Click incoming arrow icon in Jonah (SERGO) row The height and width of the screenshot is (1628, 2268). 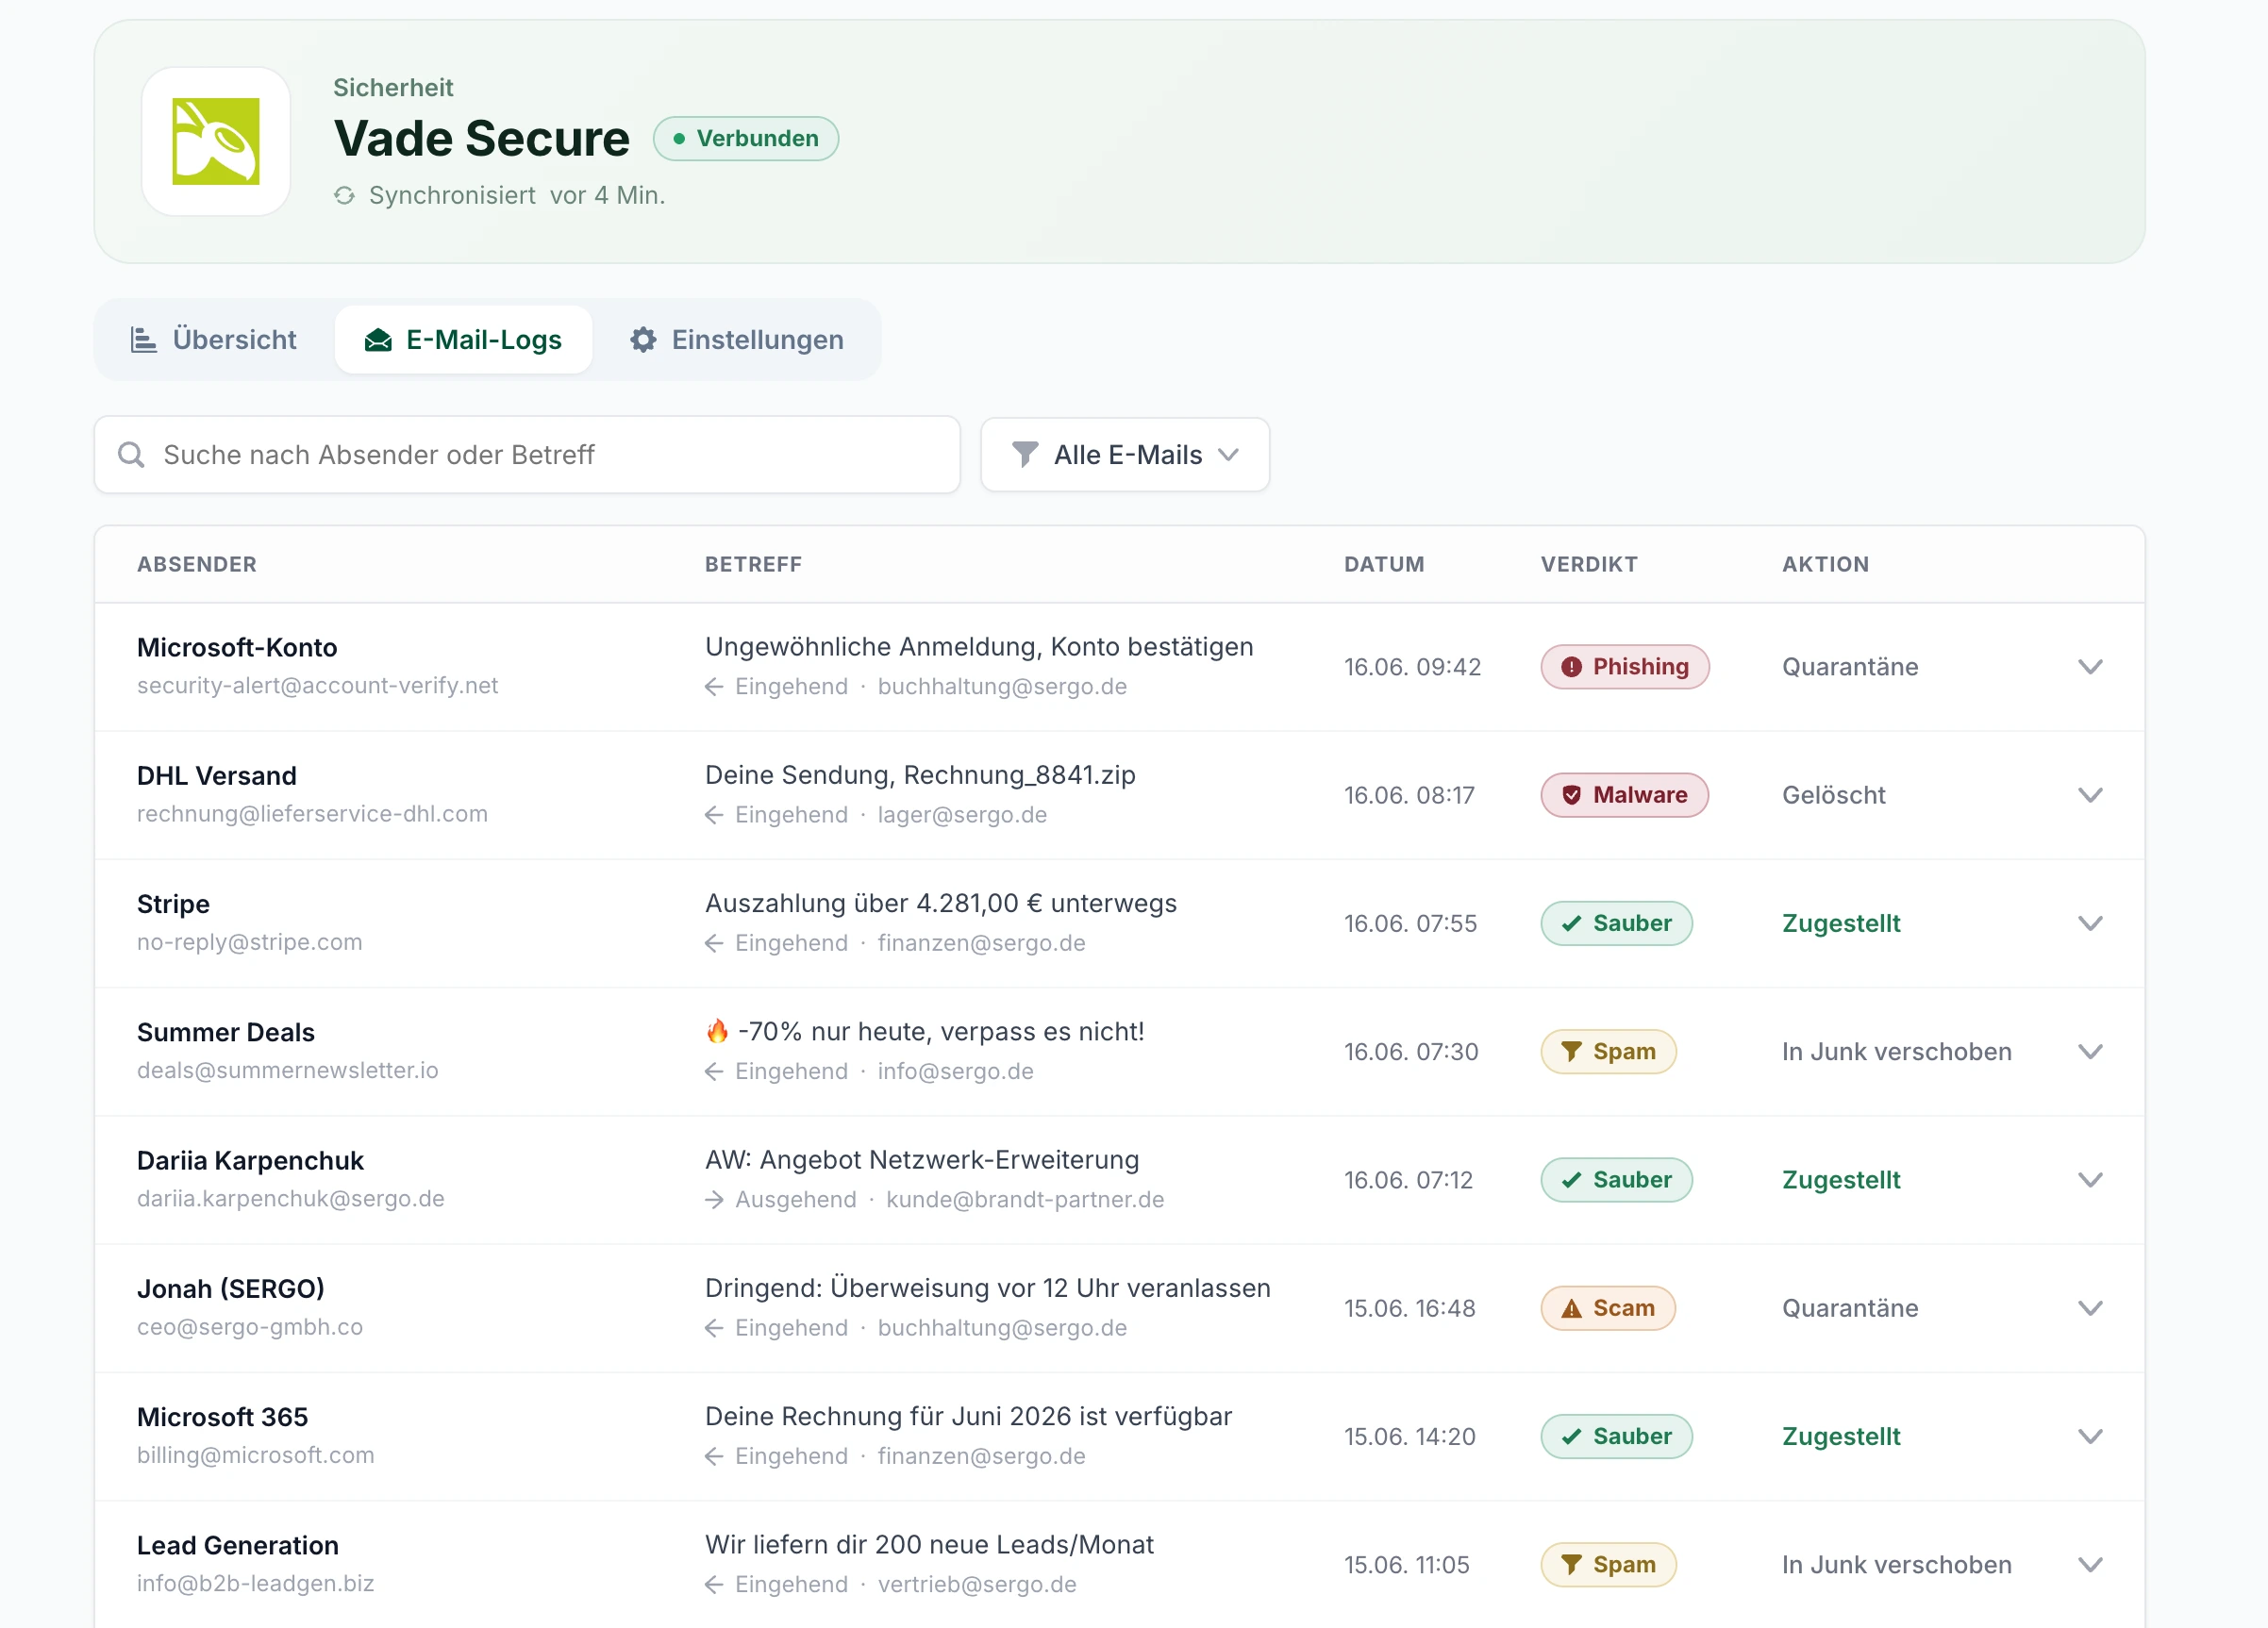pyautogui.click(x=714, y=1328)
